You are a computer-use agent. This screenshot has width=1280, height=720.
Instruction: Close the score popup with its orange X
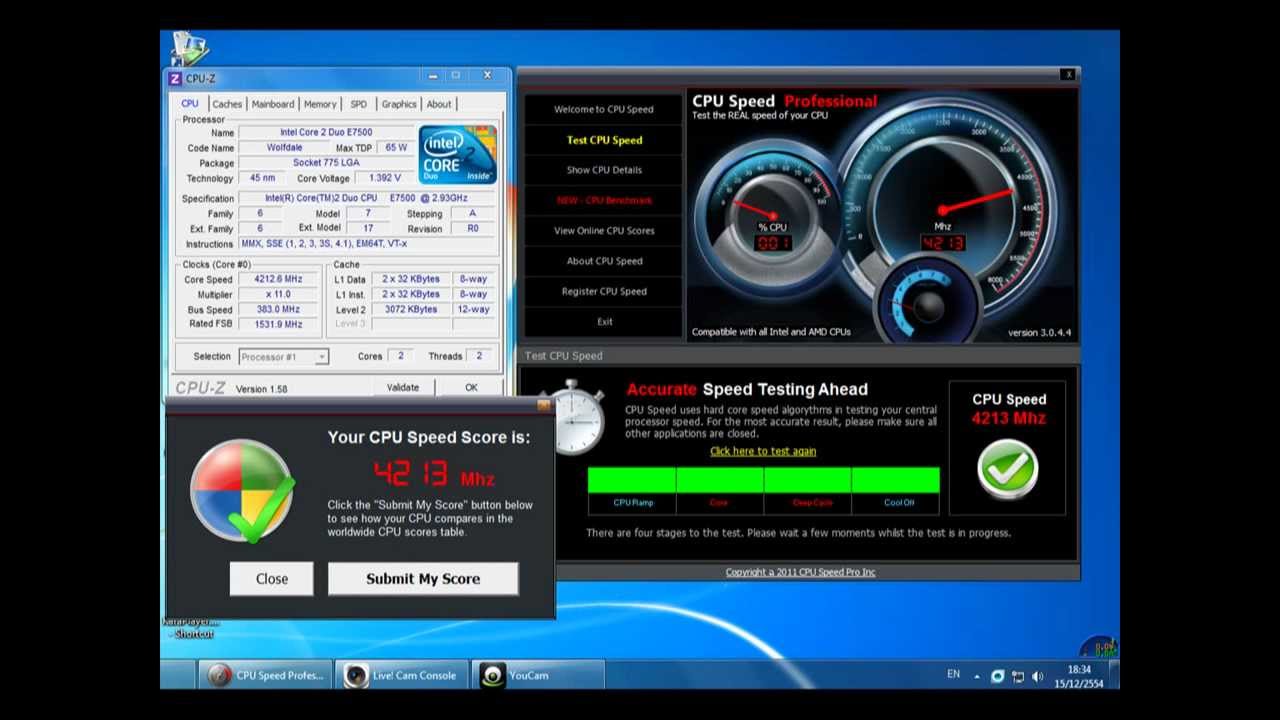[544, 405]
